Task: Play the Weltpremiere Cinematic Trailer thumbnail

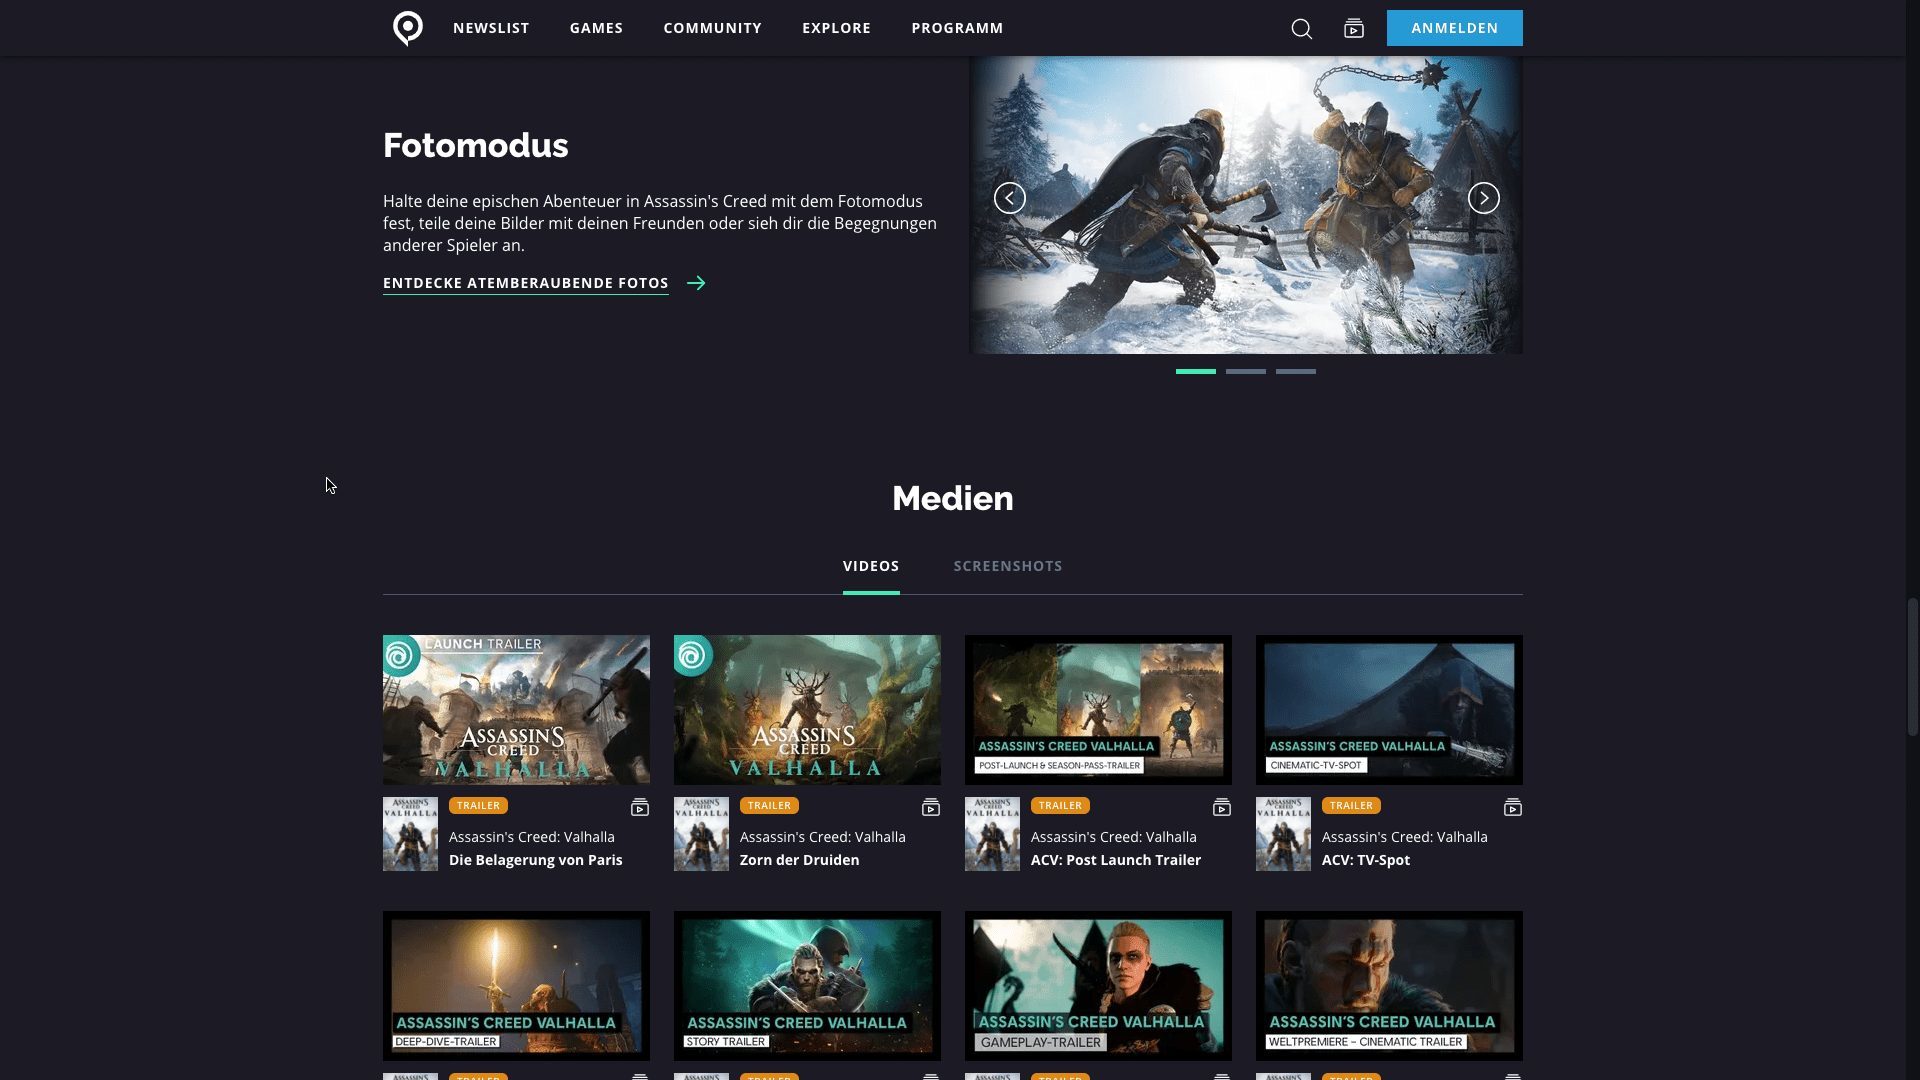Action: point(1389,986)
